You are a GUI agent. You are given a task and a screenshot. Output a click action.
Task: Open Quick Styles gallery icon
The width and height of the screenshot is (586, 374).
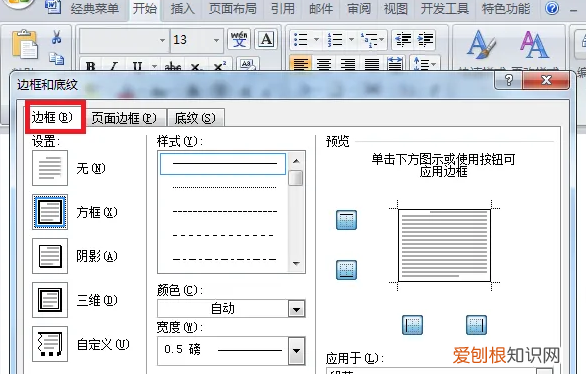click(x=481, y=45)
